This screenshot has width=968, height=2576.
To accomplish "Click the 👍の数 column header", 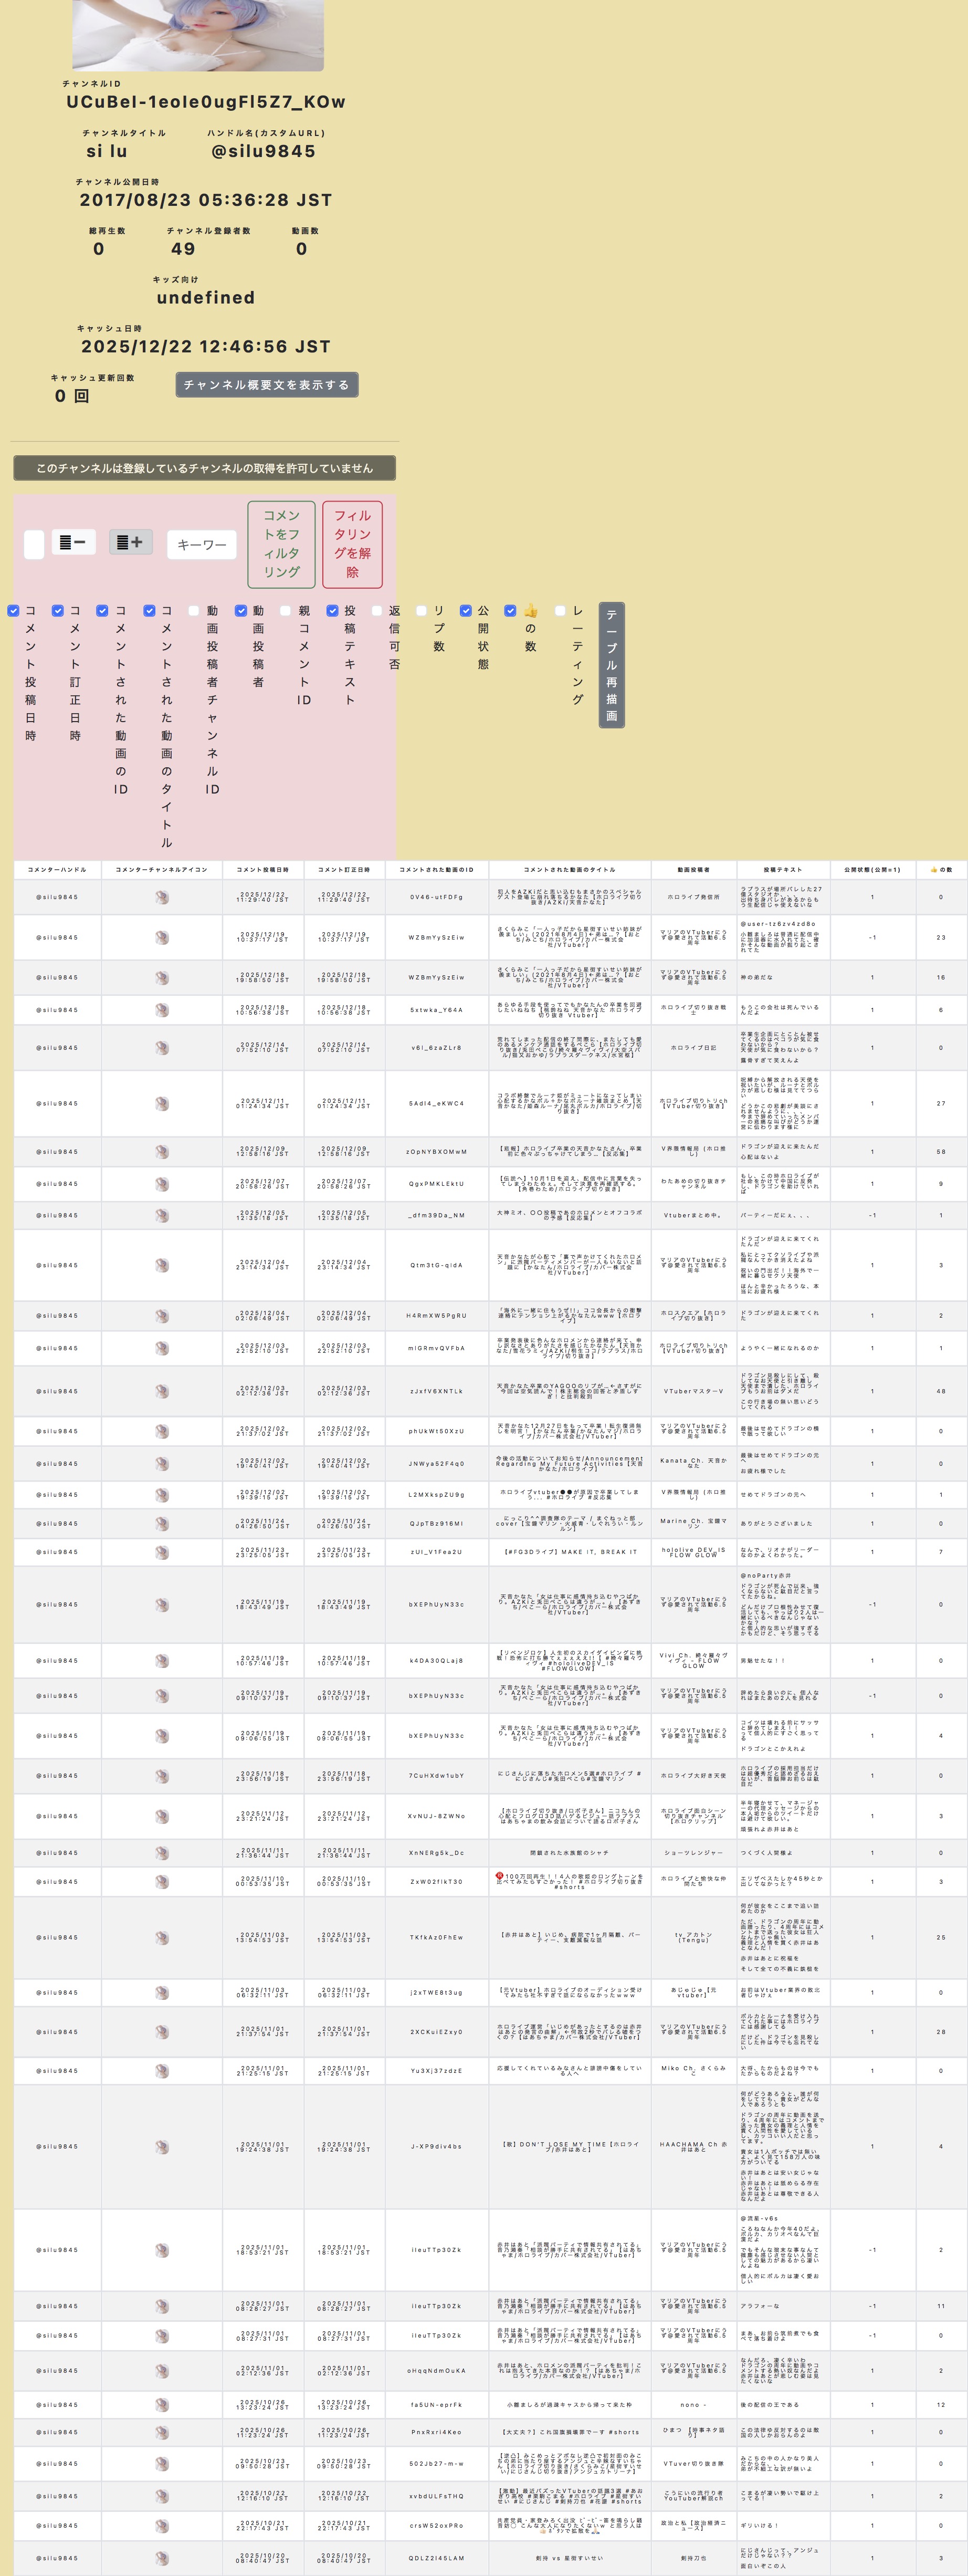I will pos(940,869).
